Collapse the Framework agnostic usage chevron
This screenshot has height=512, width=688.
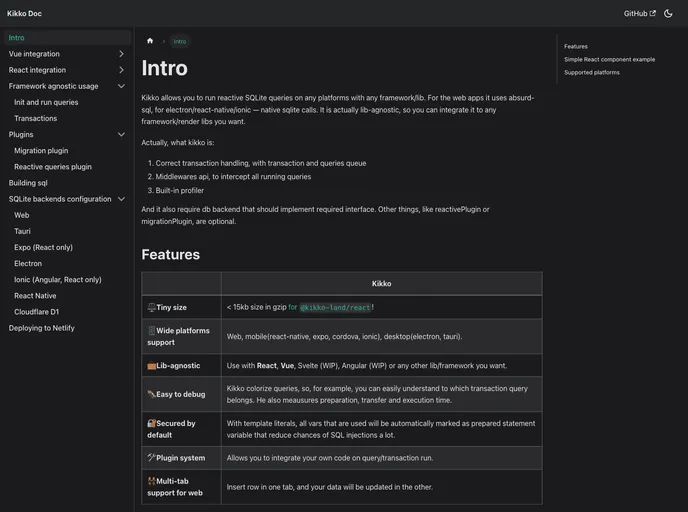[x=122, y=86]
